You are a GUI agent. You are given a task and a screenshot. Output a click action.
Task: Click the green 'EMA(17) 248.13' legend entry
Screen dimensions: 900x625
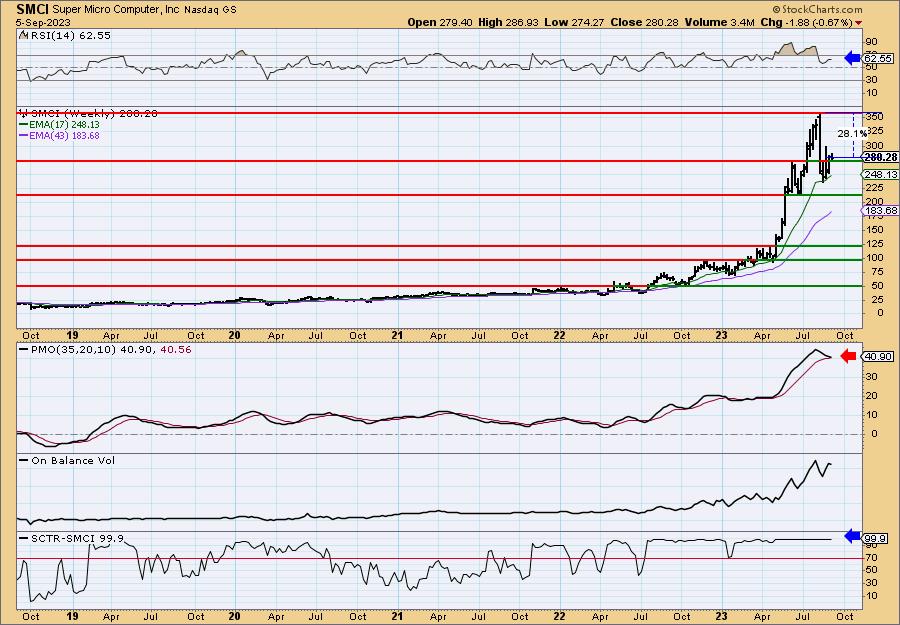(x=59, y=125)
